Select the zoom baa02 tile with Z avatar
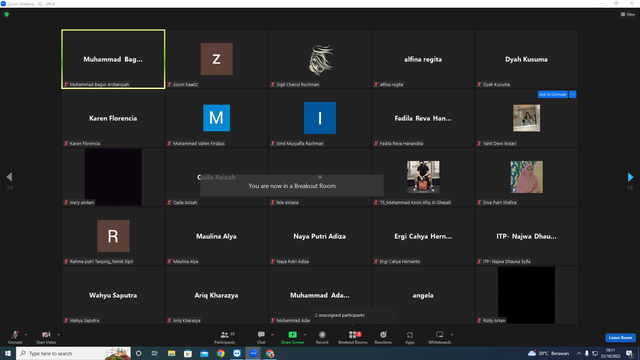Viewport: 640px width, 360px height. [217, 59]
